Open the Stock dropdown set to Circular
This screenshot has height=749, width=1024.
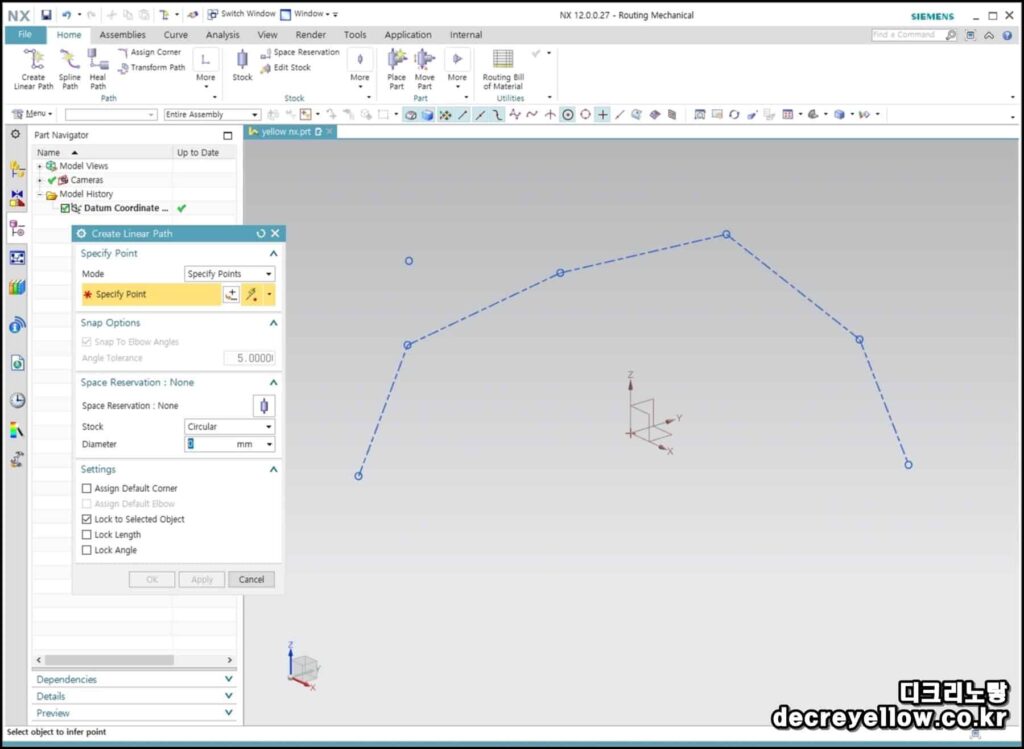[229, 426]
